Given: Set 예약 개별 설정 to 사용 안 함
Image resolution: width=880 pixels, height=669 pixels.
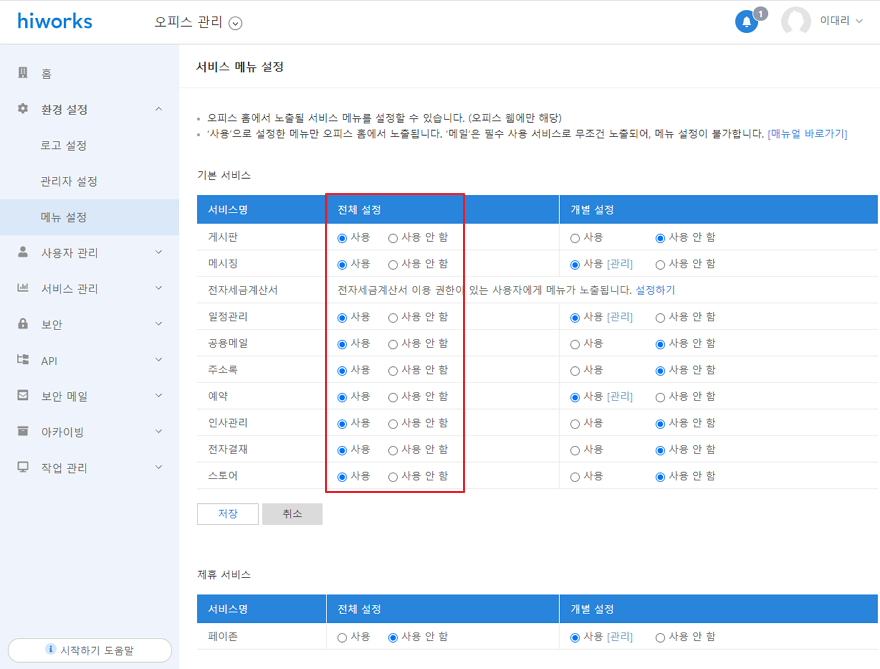Looking at the screenshot, I should point(660,397).
